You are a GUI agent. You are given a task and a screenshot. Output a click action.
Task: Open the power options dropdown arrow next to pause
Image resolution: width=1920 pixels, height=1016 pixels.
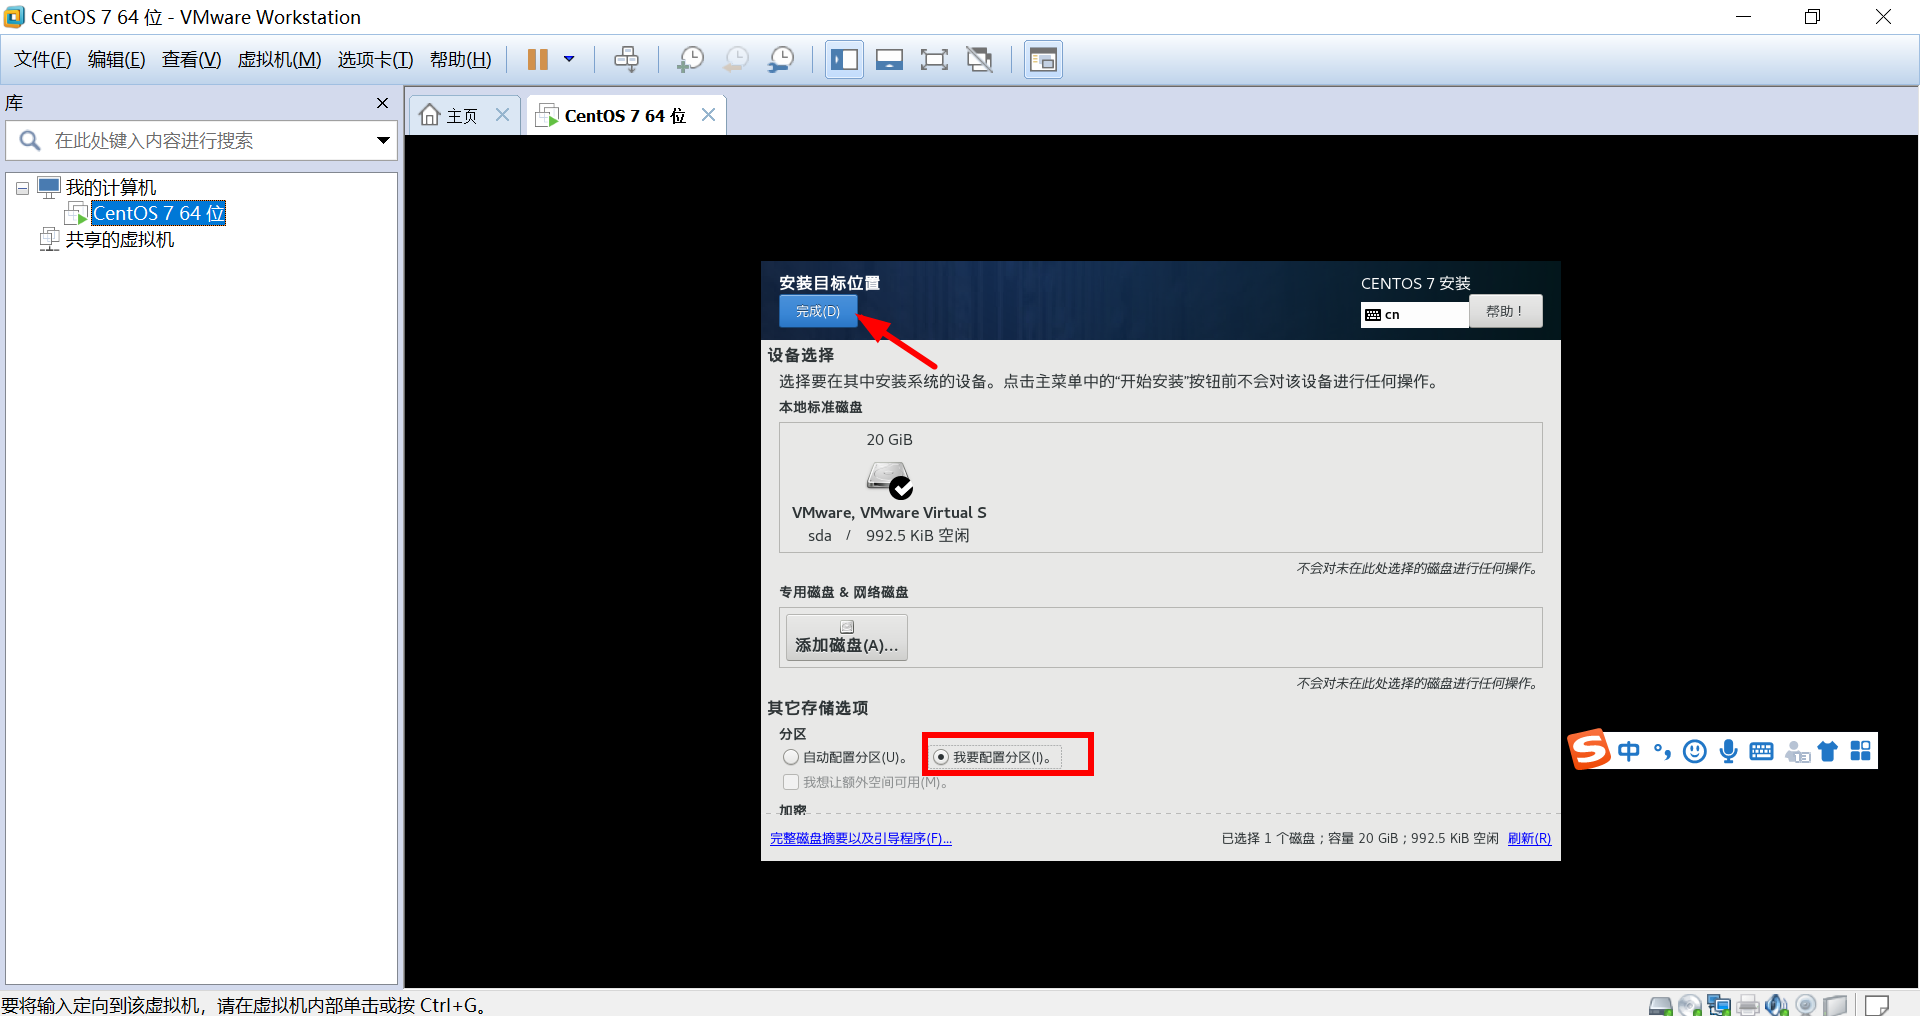[x=569, y=60]
